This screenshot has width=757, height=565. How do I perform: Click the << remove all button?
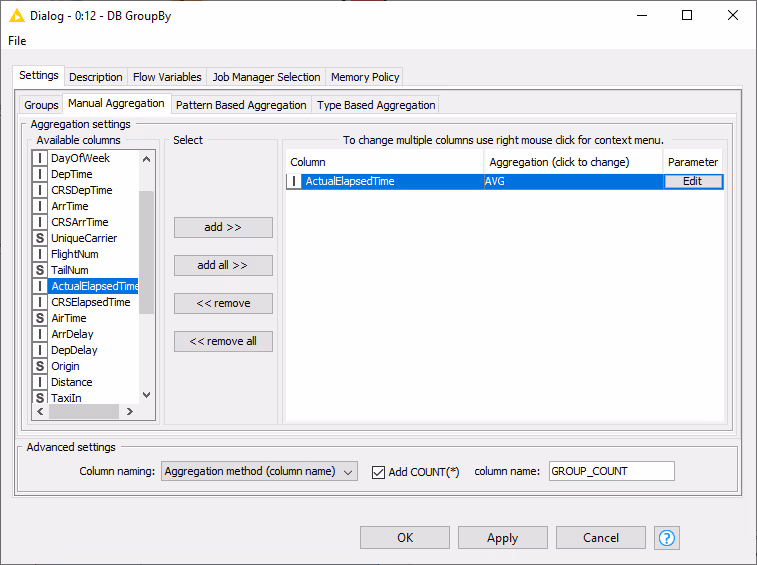223,341
